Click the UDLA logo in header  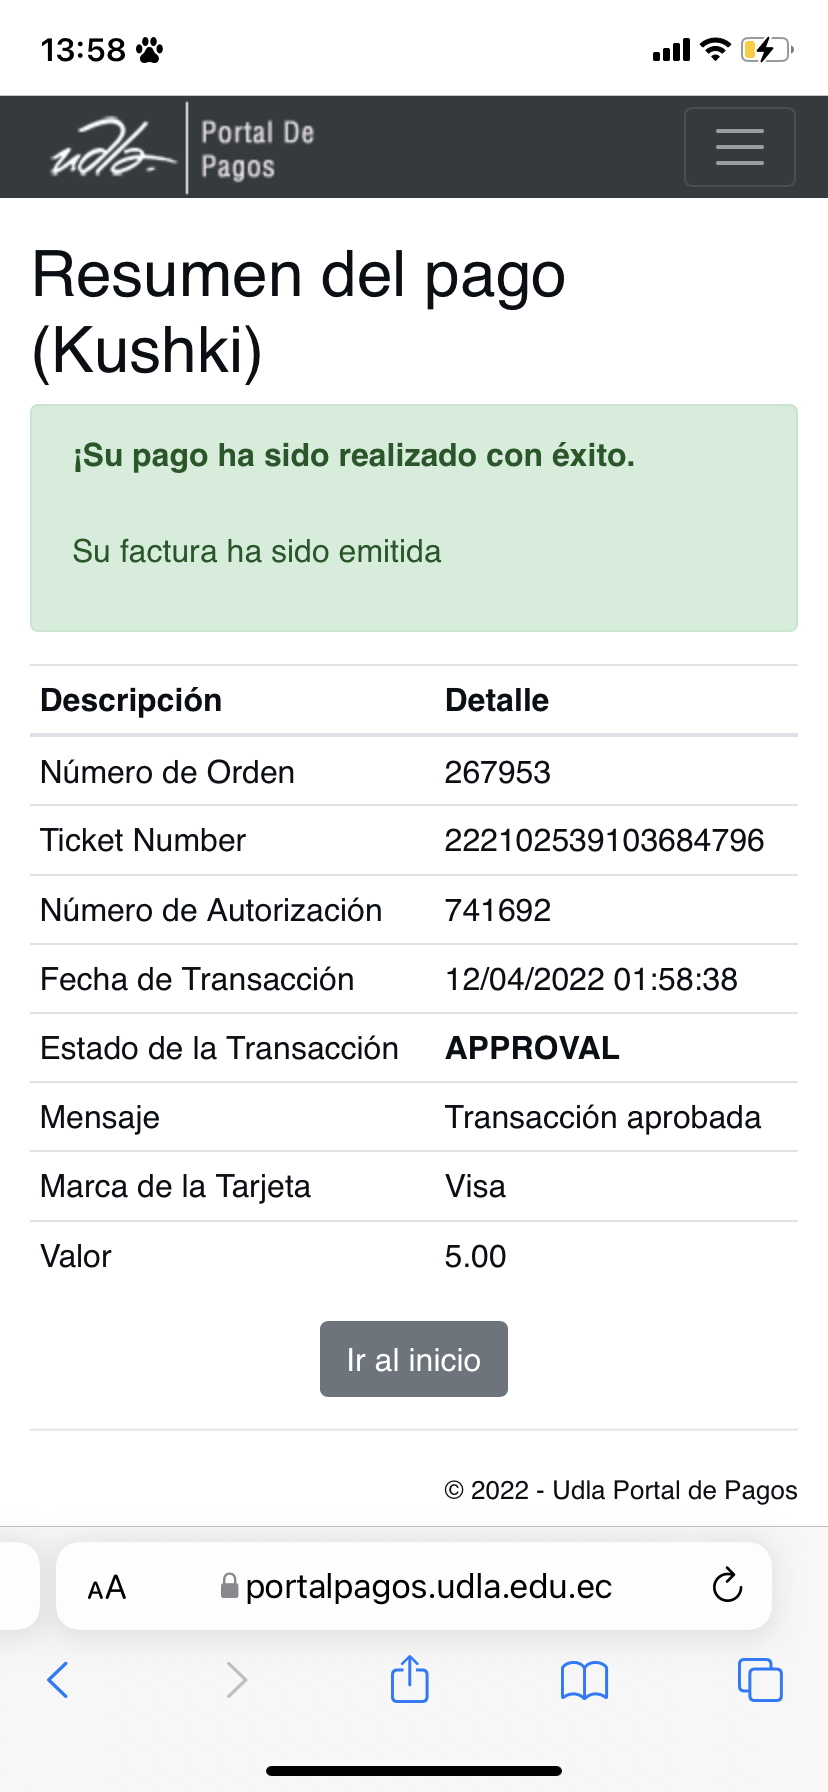pos(112,147)
